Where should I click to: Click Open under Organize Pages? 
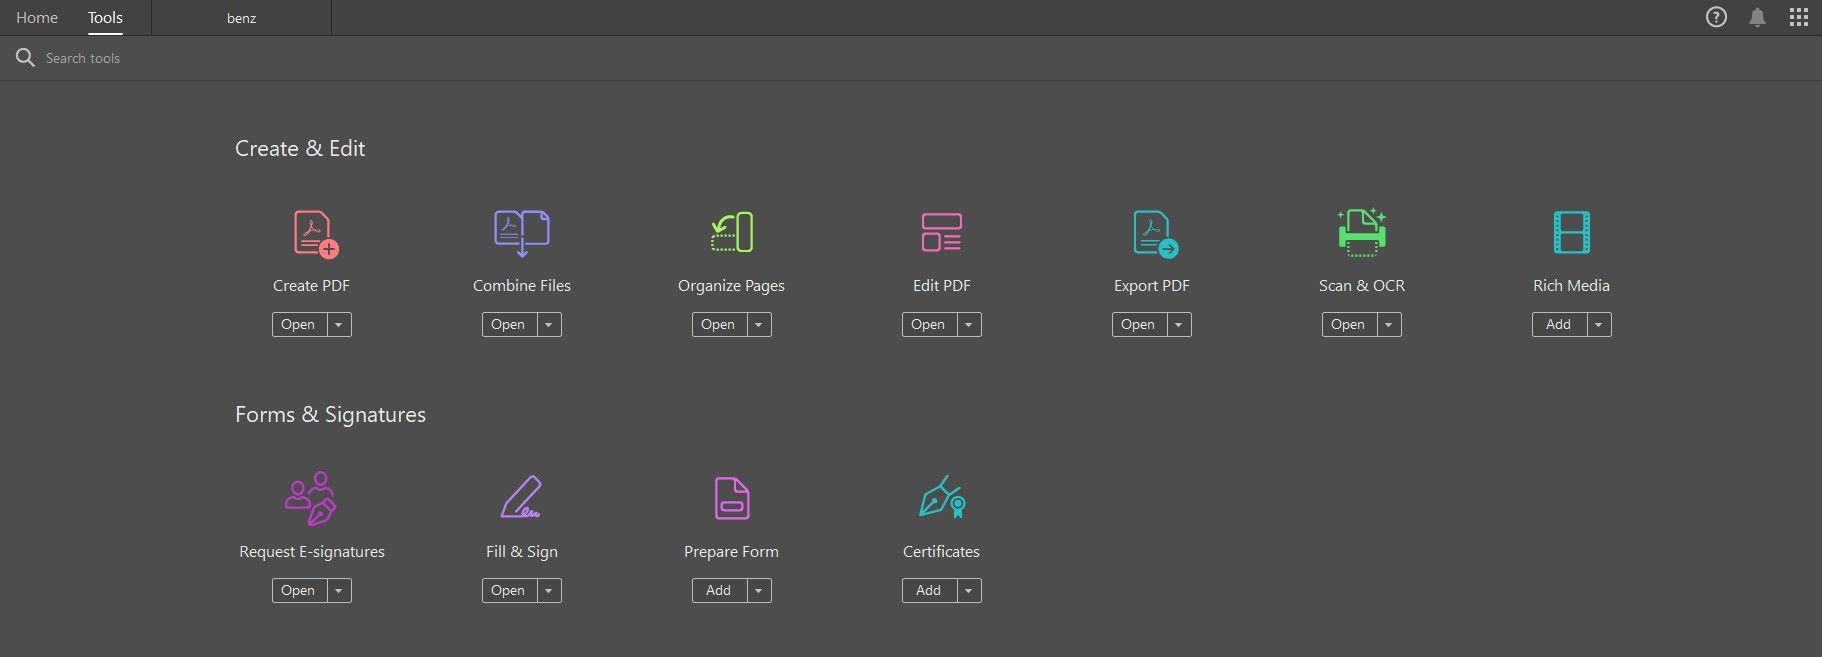(719, 324)
